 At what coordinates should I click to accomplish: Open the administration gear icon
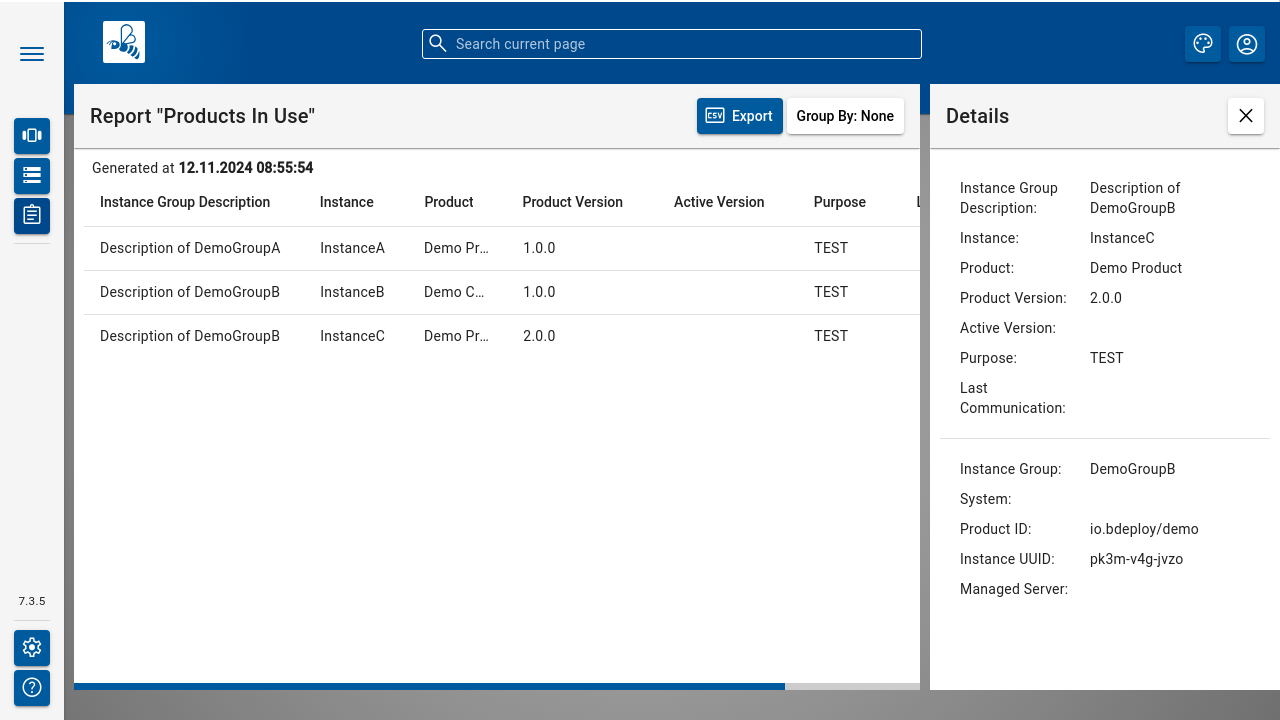[32, 648]
